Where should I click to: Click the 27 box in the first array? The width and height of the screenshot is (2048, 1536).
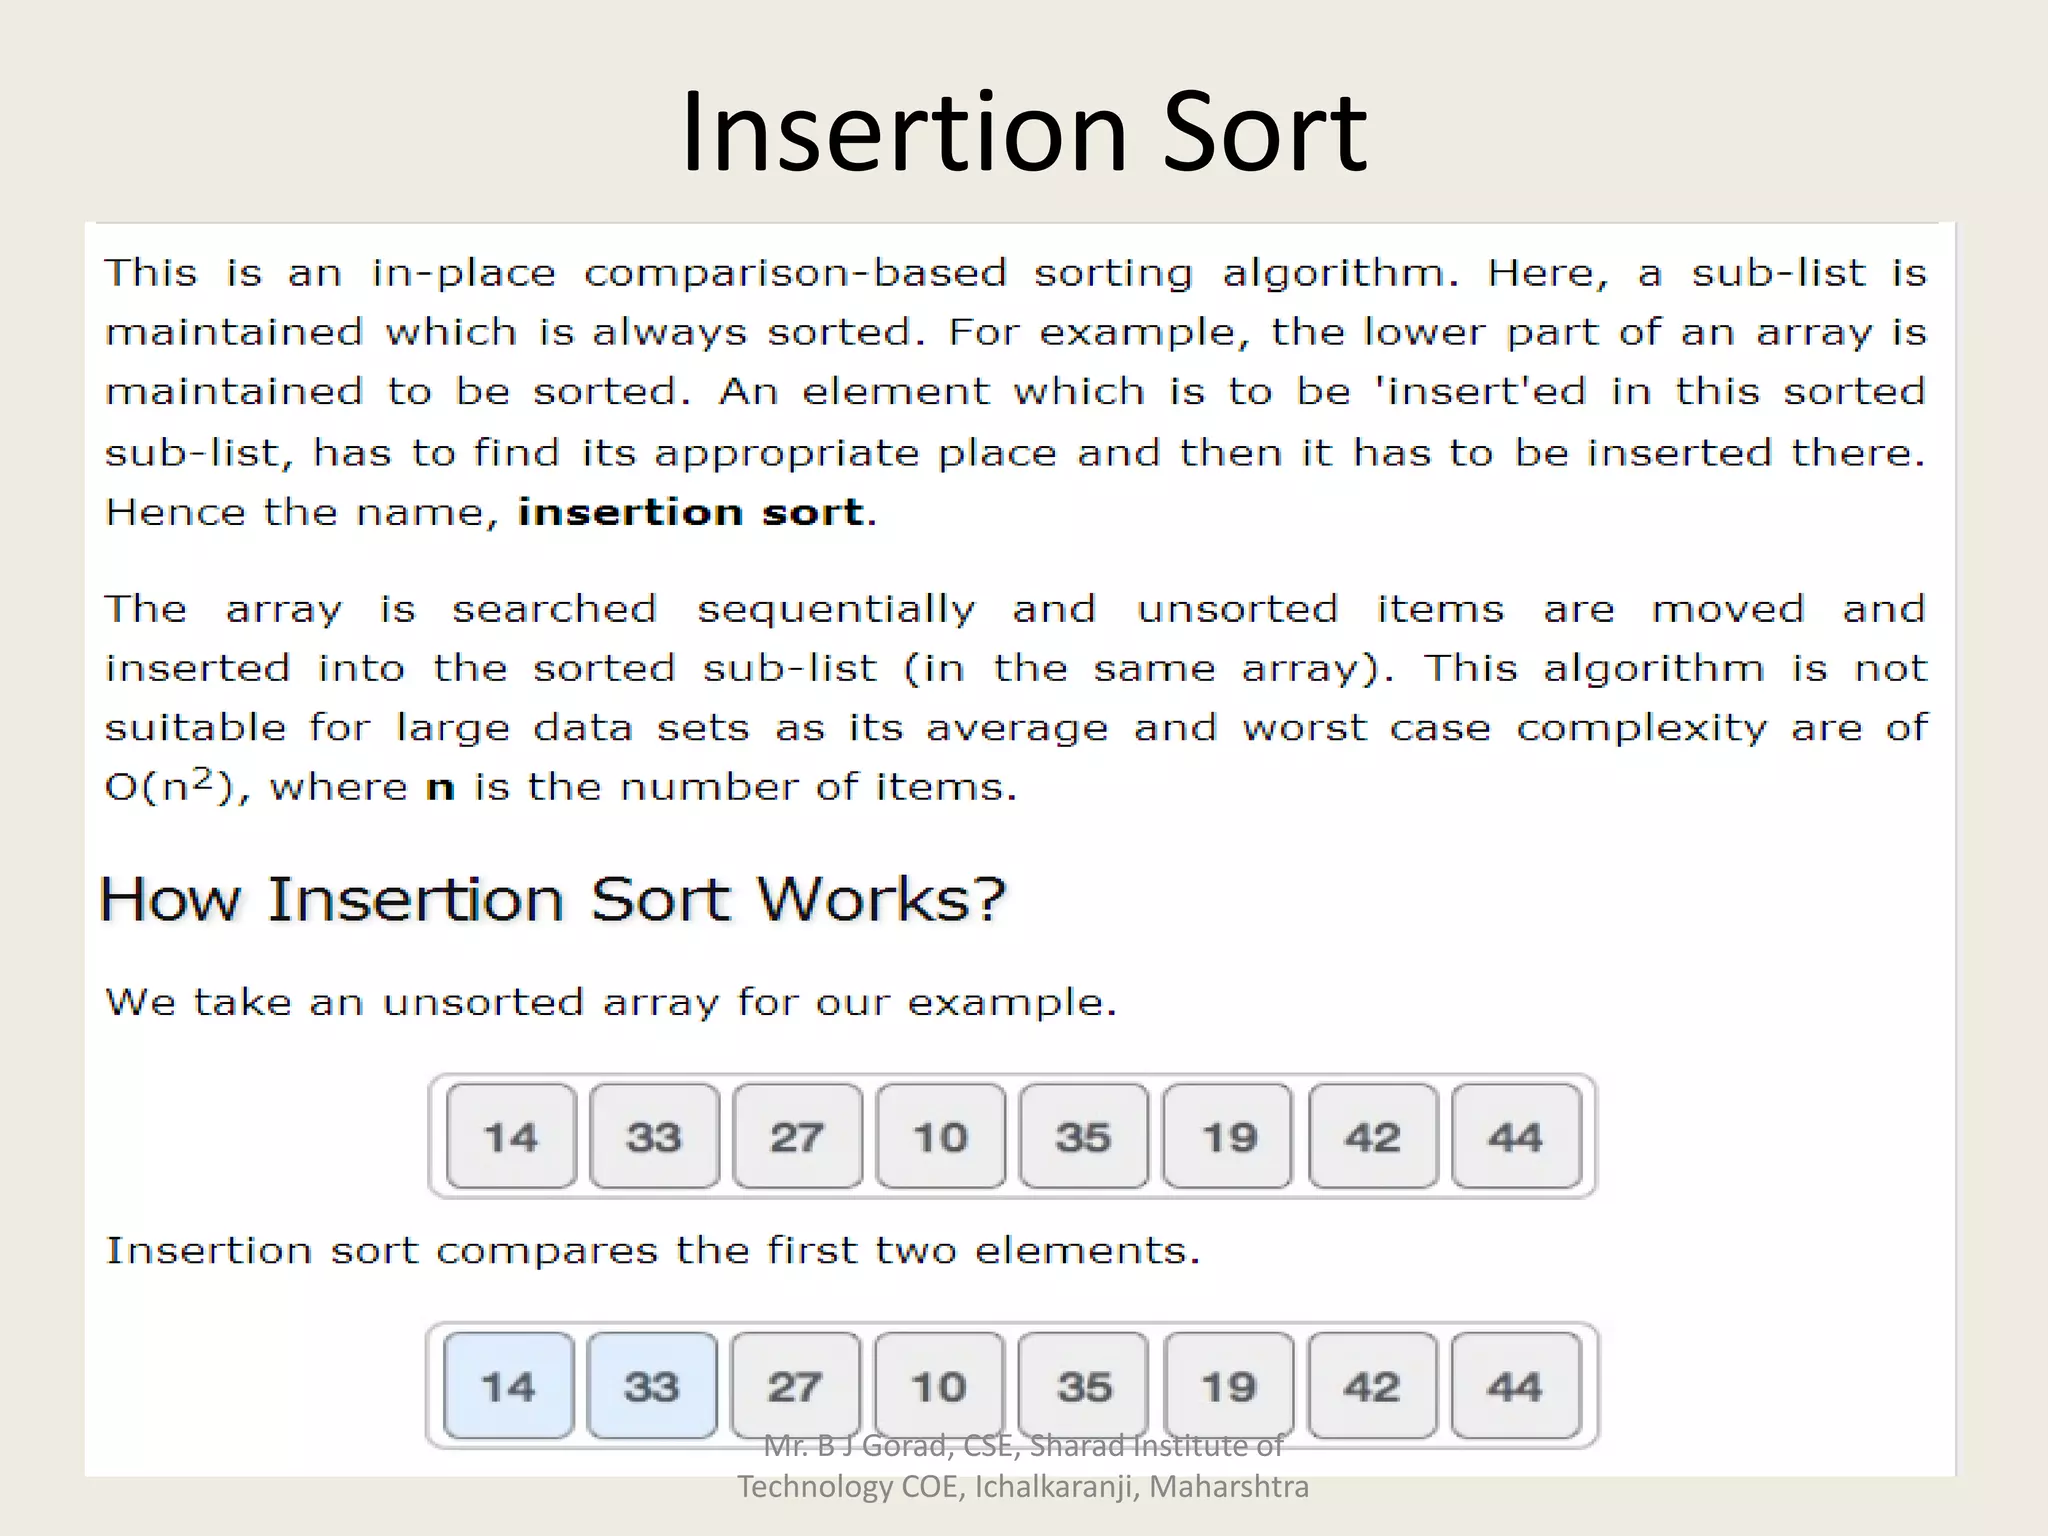[797, 1136]
